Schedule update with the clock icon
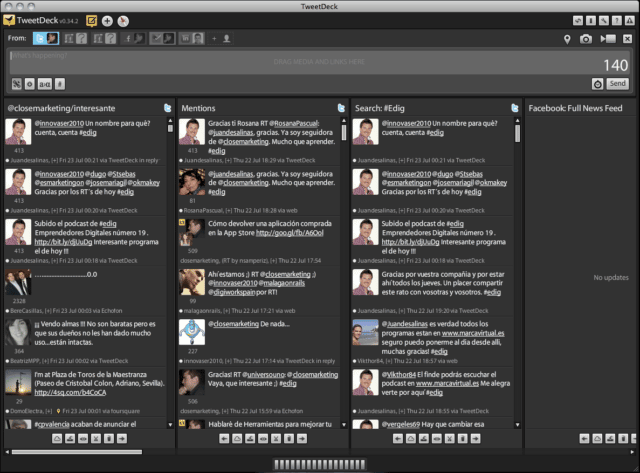Viewport: 640px width, 473px height. coord(598,84)
